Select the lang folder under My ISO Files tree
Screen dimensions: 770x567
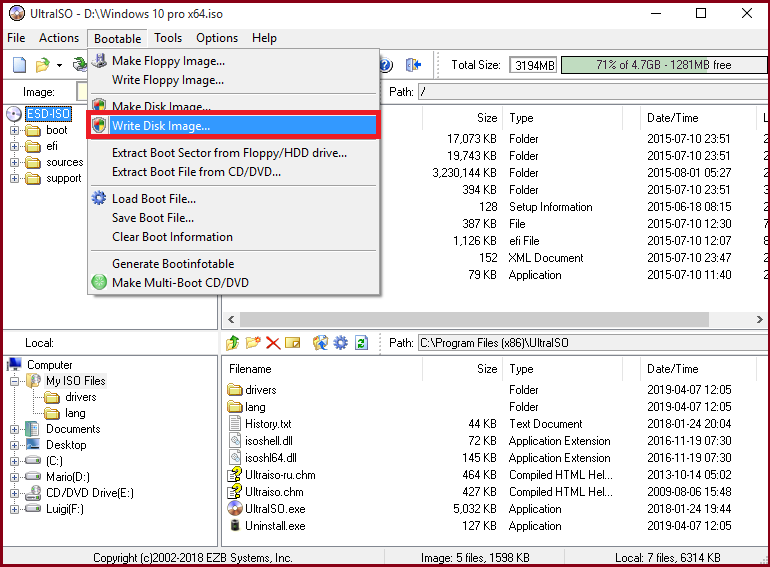click(65, 413)
